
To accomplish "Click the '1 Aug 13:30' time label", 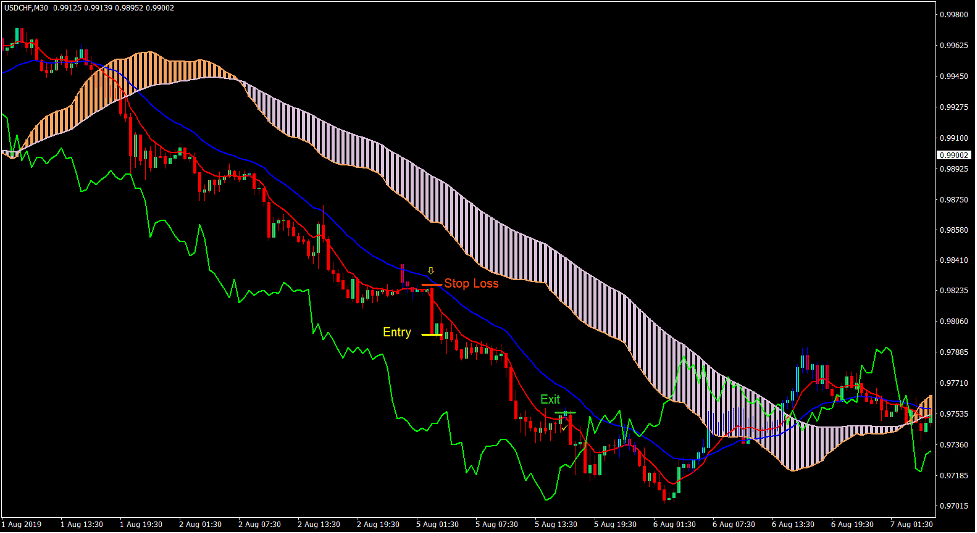I will (82, 524).
